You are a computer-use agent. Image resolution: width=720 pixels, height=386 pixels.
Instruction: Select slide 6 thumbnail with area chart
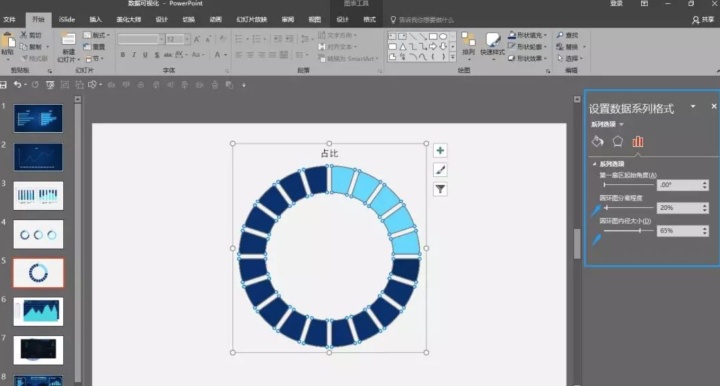tap(38, 312)
